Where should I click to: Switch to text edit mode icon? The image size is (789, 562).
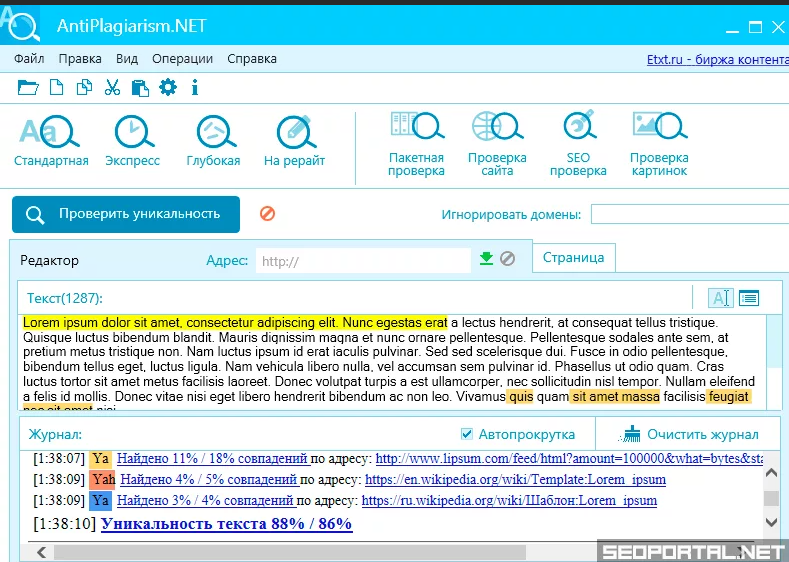click(720, 298)
